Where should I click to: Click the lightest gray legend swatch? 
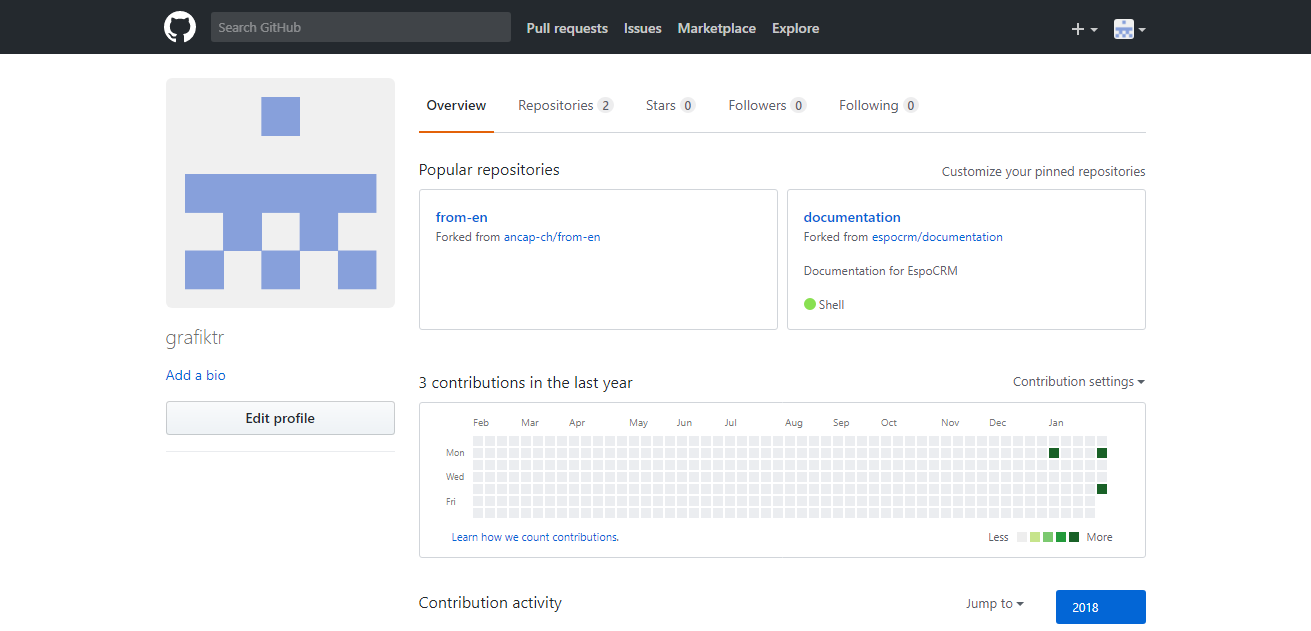point(1022,537)
